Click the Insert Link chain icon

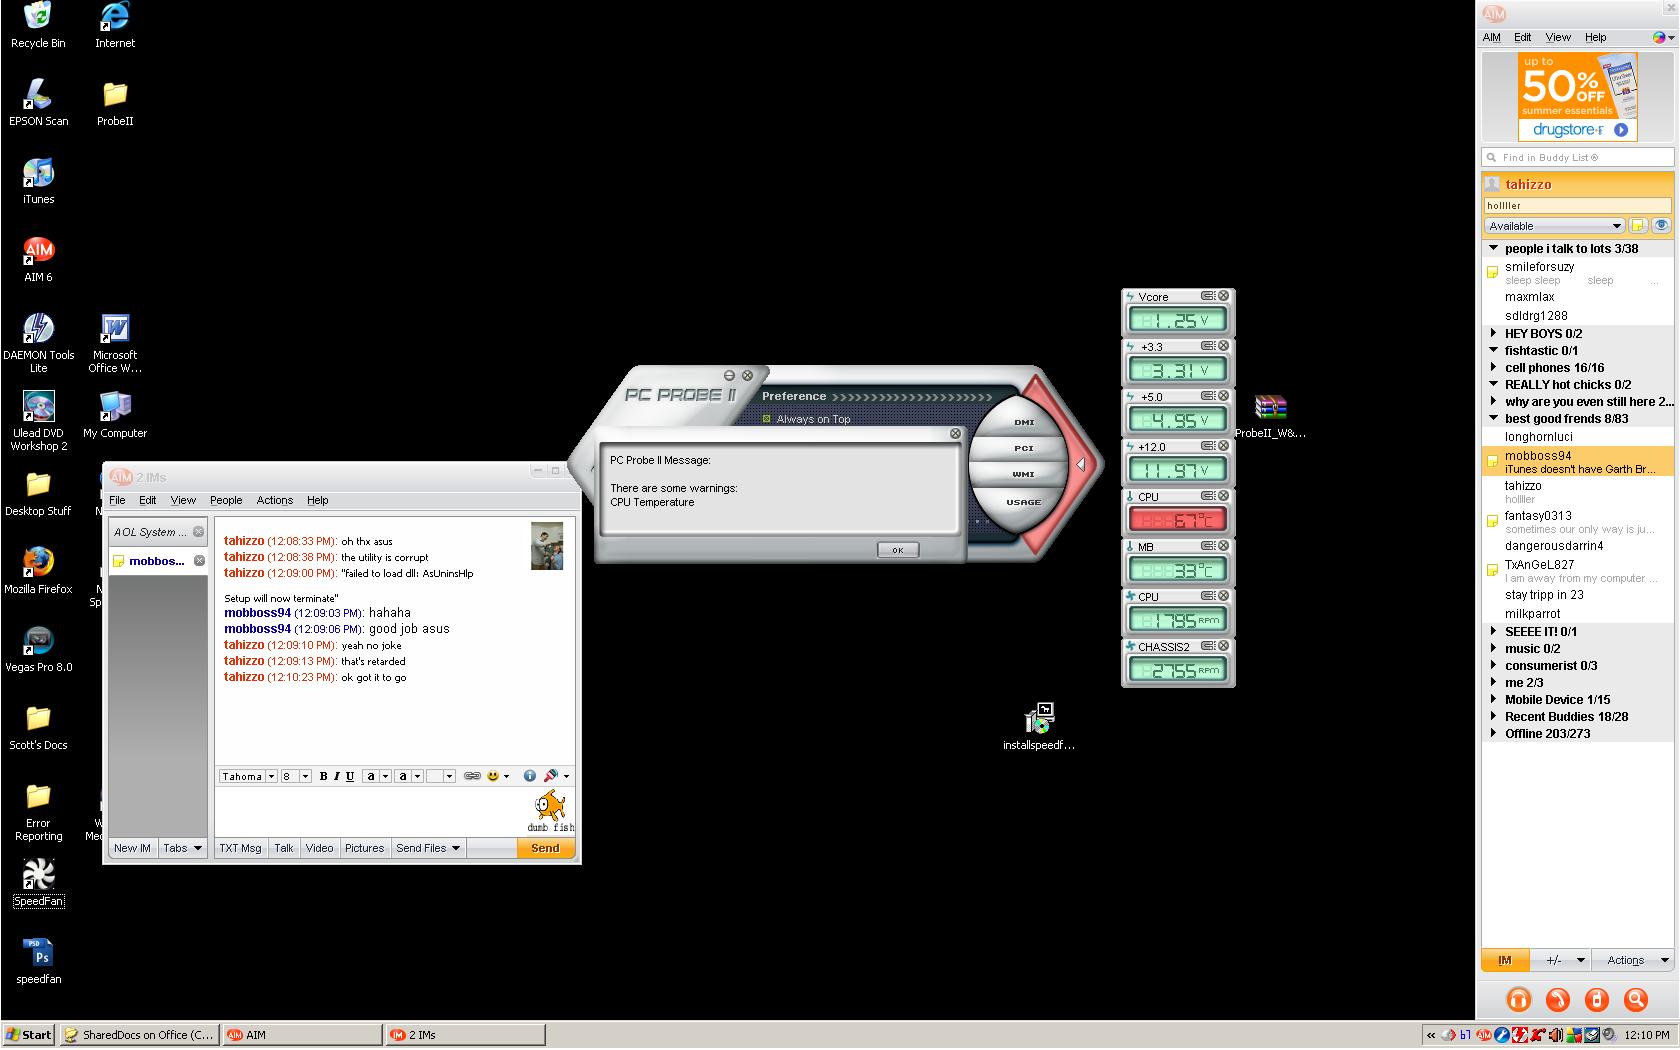coord(472,776)
